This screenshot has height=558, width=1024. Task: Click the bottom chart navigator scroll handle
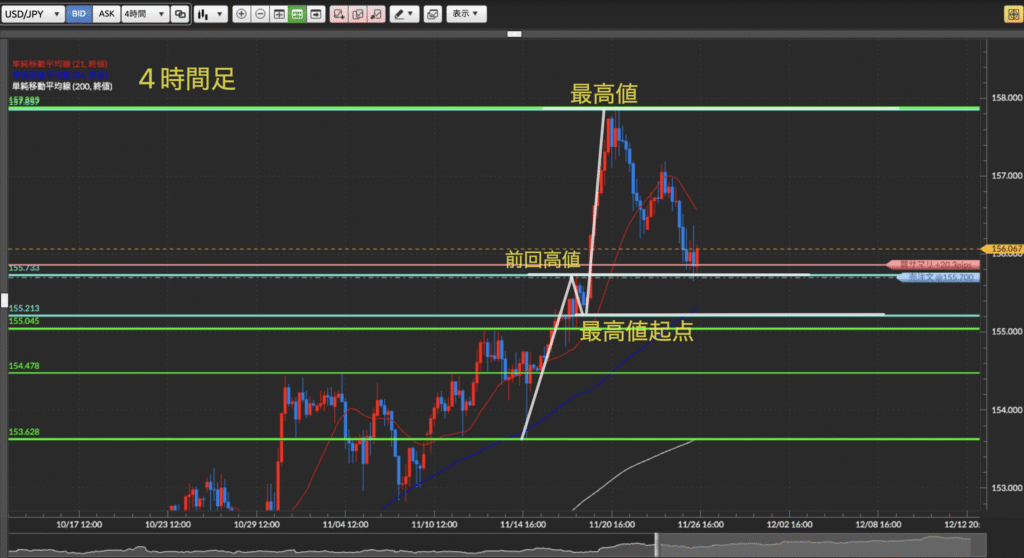pyautogui.click(x=657, y=546)
